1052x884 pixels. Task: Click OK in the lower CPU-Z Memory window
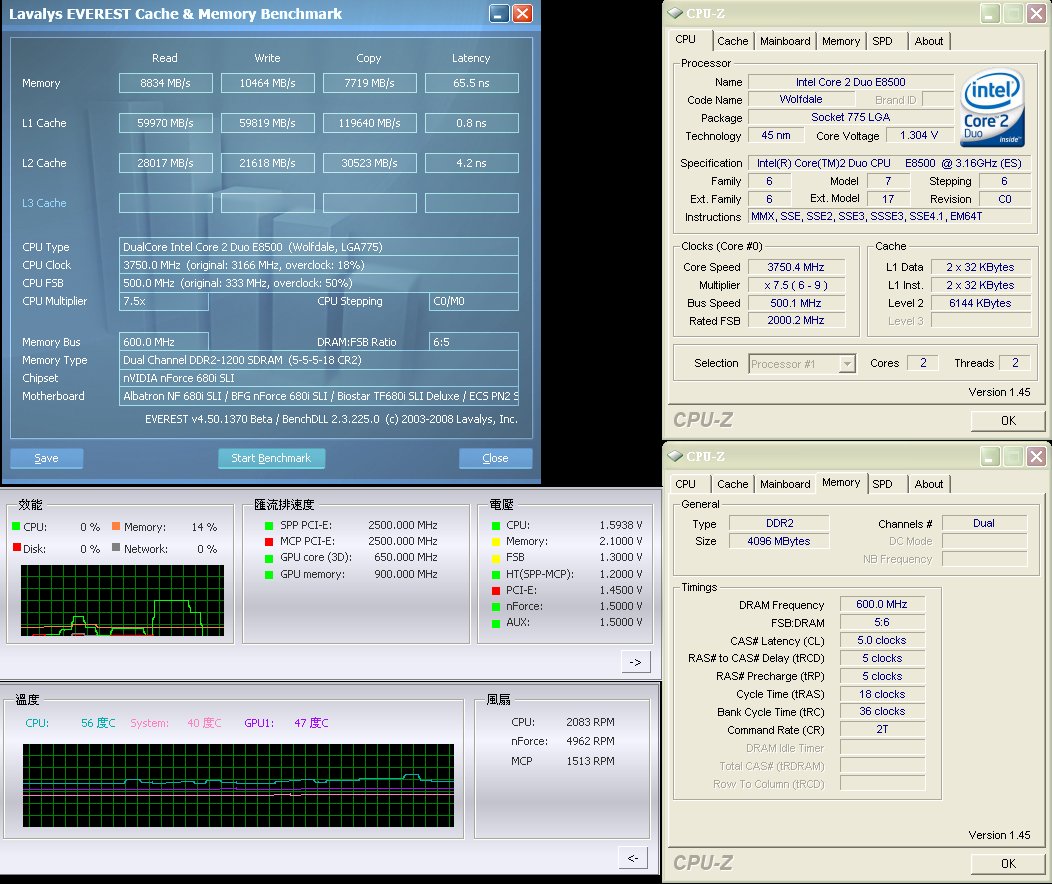pyautogui.click(x=1008, y=863)
